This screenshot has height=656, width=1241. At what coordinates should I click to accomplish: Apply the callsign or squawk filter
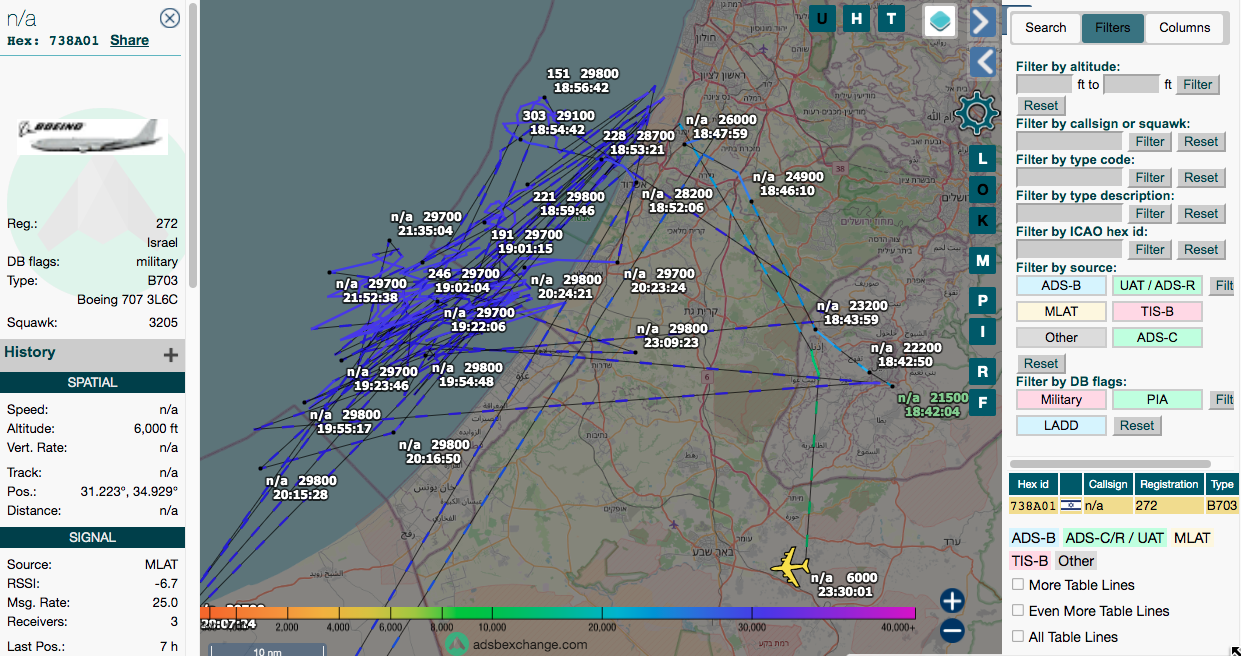tap(1150, 142)
